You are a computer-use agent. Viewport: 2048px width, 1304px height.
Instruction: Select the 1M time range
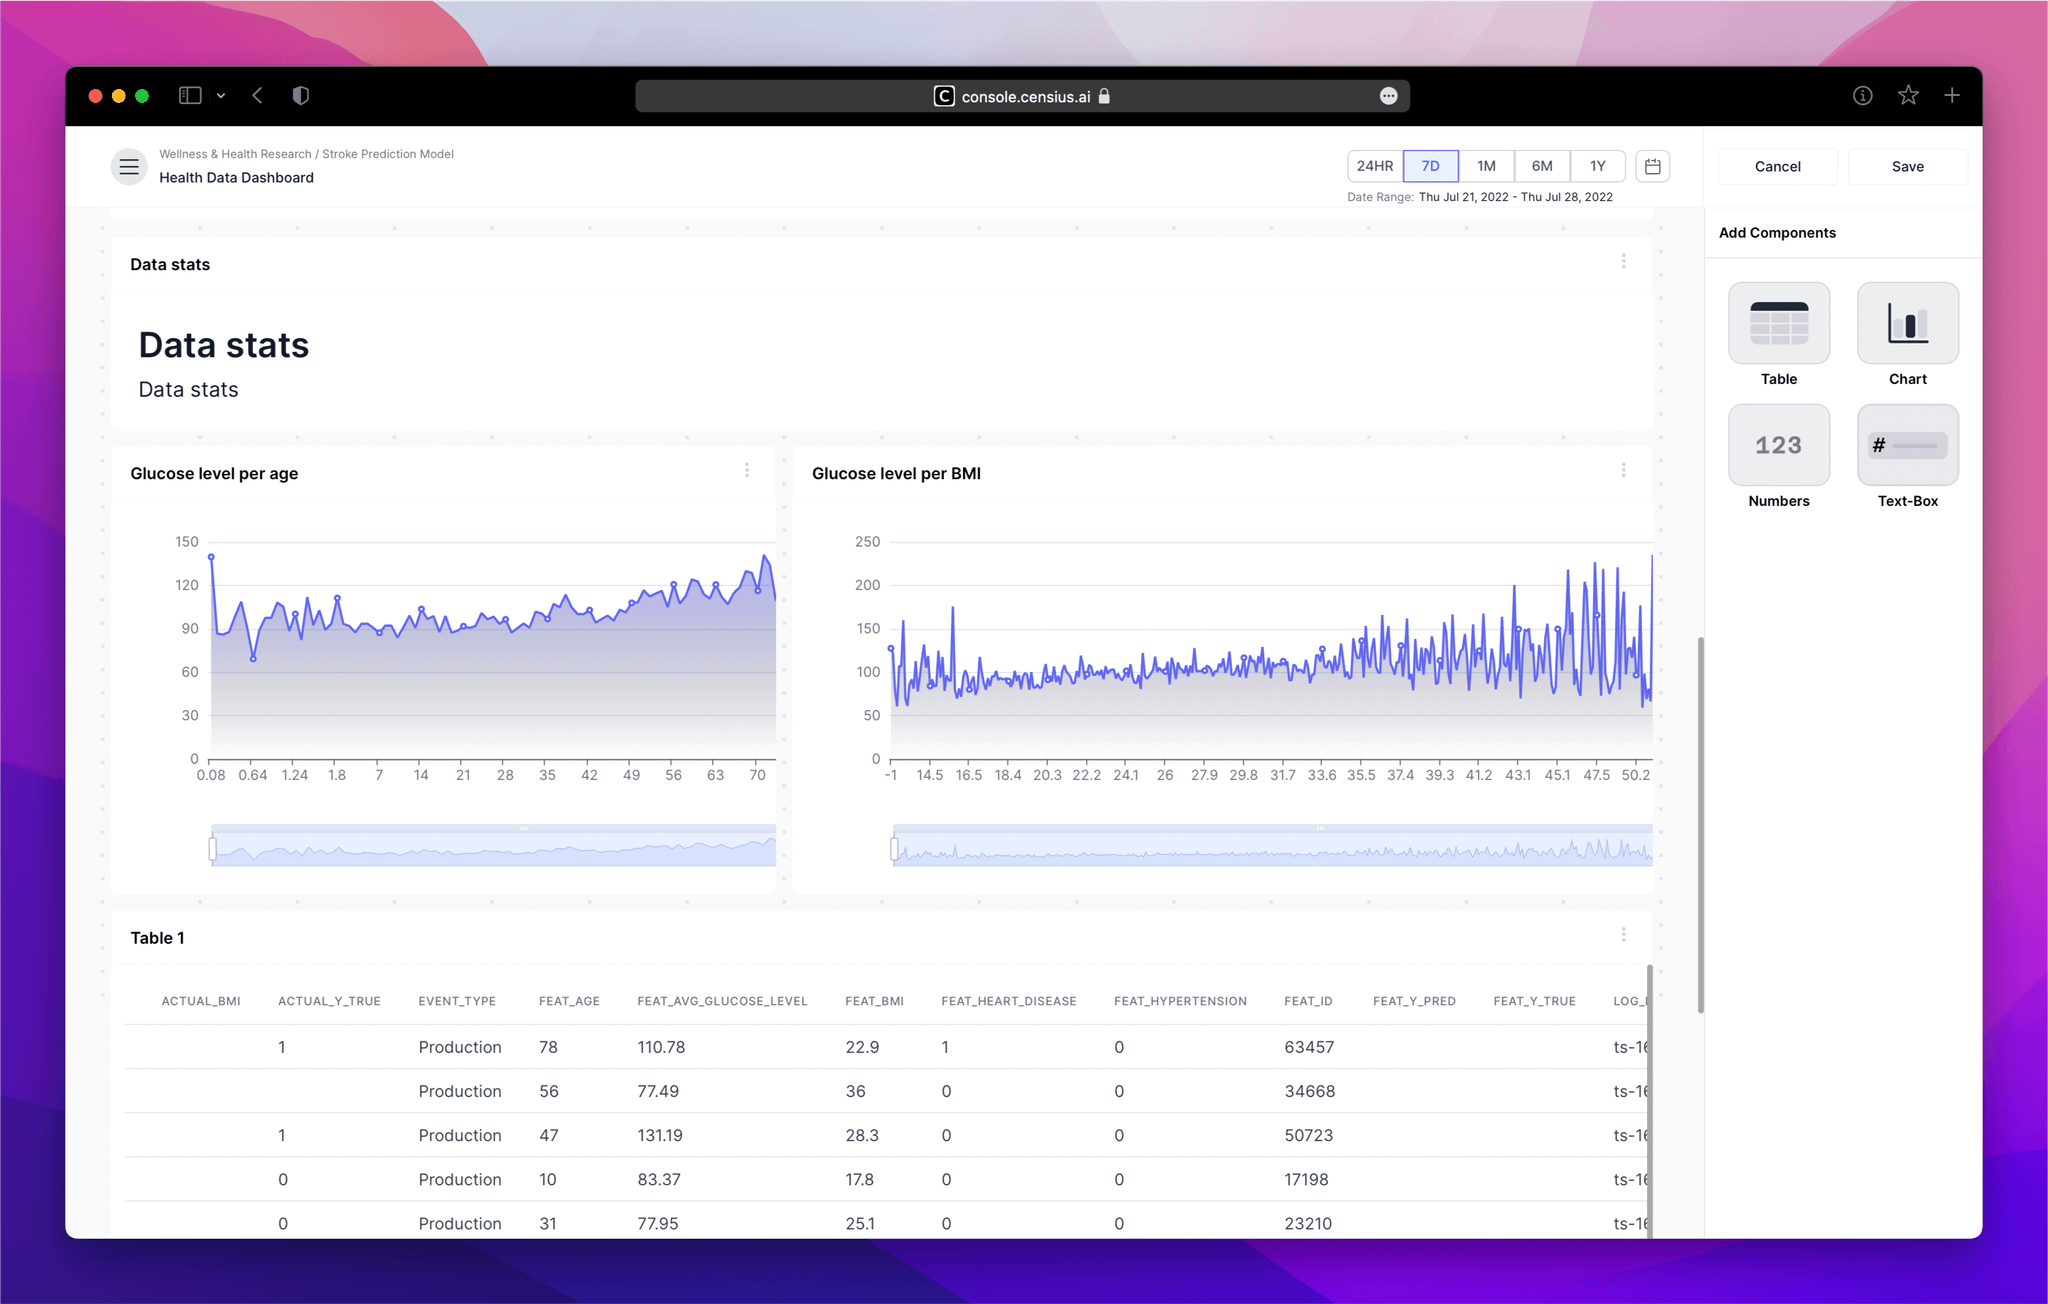pos(1487,166)
